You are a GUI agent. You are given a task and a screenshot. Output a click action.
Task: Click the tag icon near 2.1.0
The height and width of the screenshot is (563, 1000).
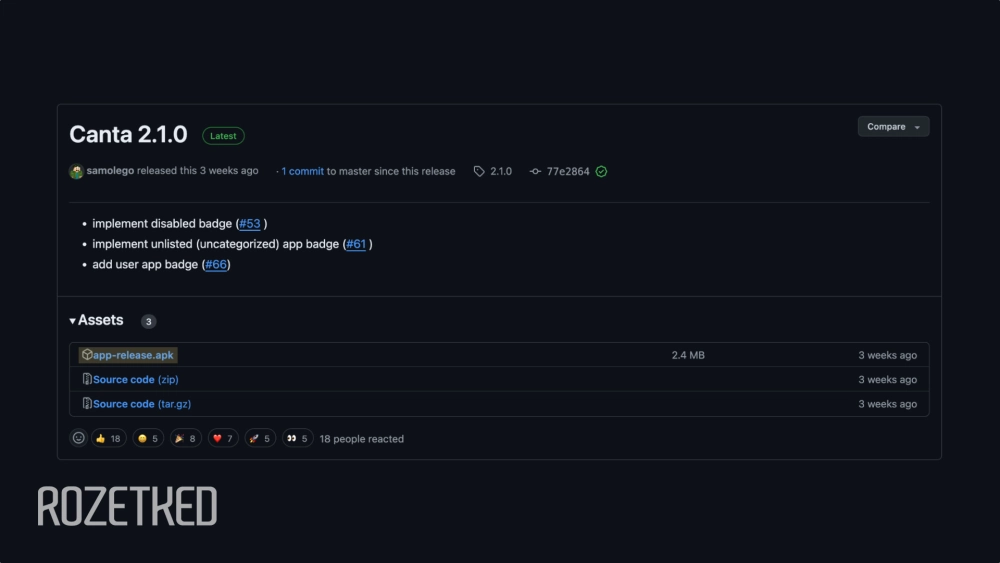[x=479, y=172]
